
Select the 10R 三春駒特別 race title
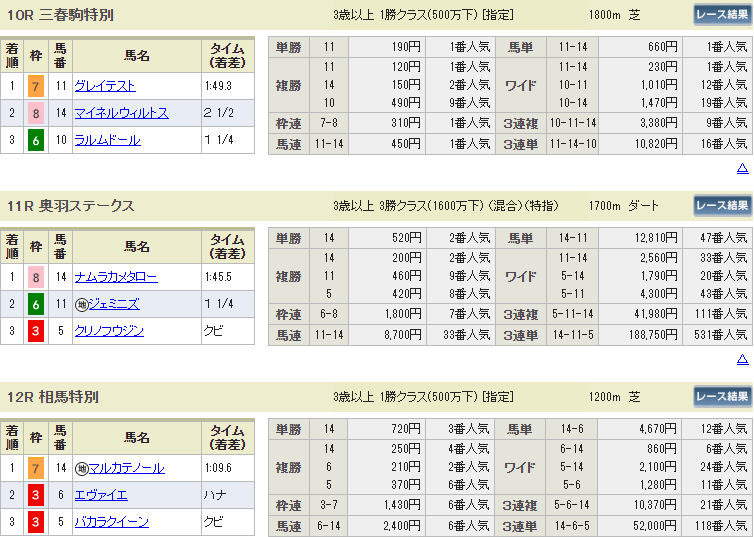[61, 15]
